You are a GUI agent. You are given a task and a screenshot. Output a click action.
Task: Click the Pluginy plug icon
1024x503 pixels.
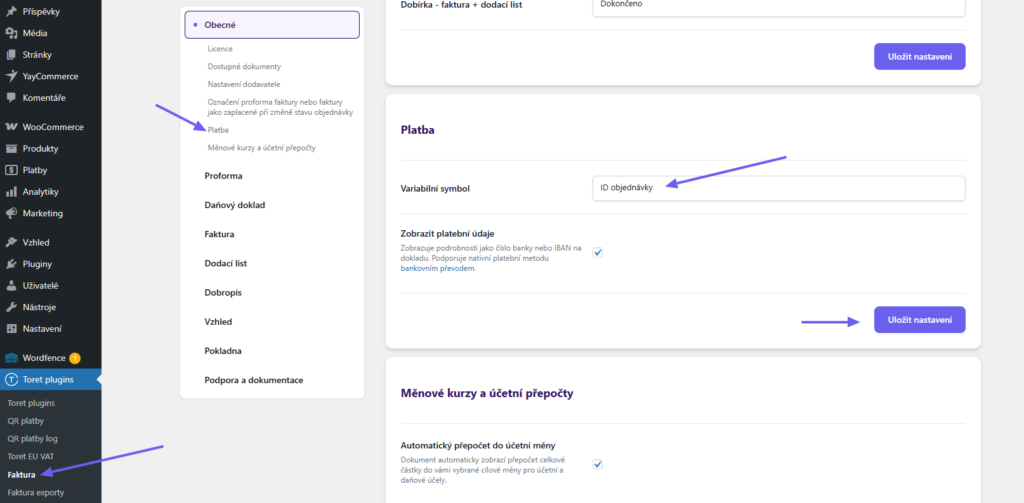pos(11,264)
